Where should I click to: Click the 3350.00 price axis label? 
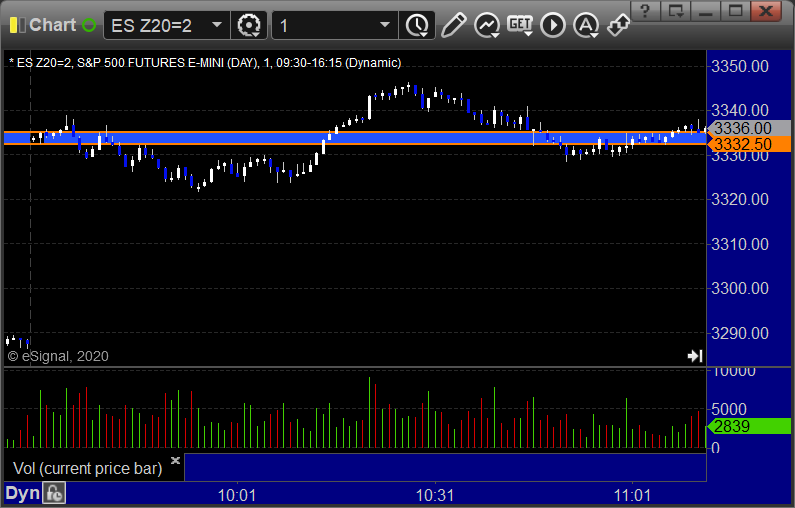click(x=740, y=66)
